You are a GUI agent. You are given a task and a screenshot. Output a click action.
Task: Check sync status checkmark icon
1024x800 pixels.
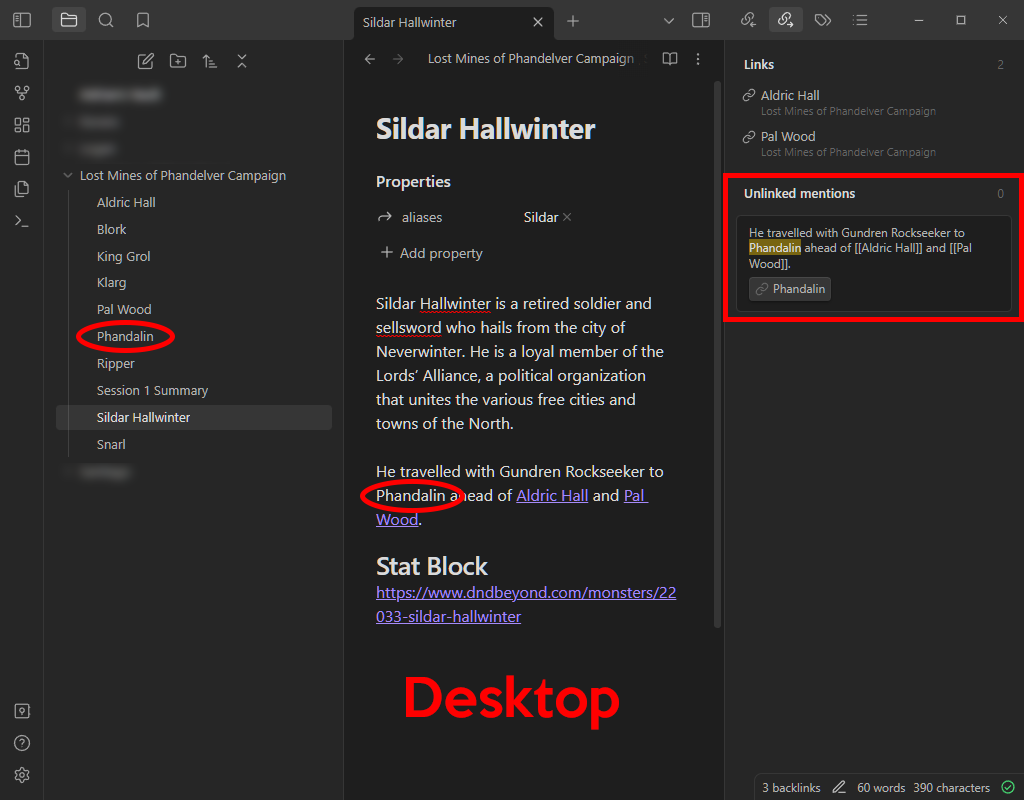point(1008,788)
